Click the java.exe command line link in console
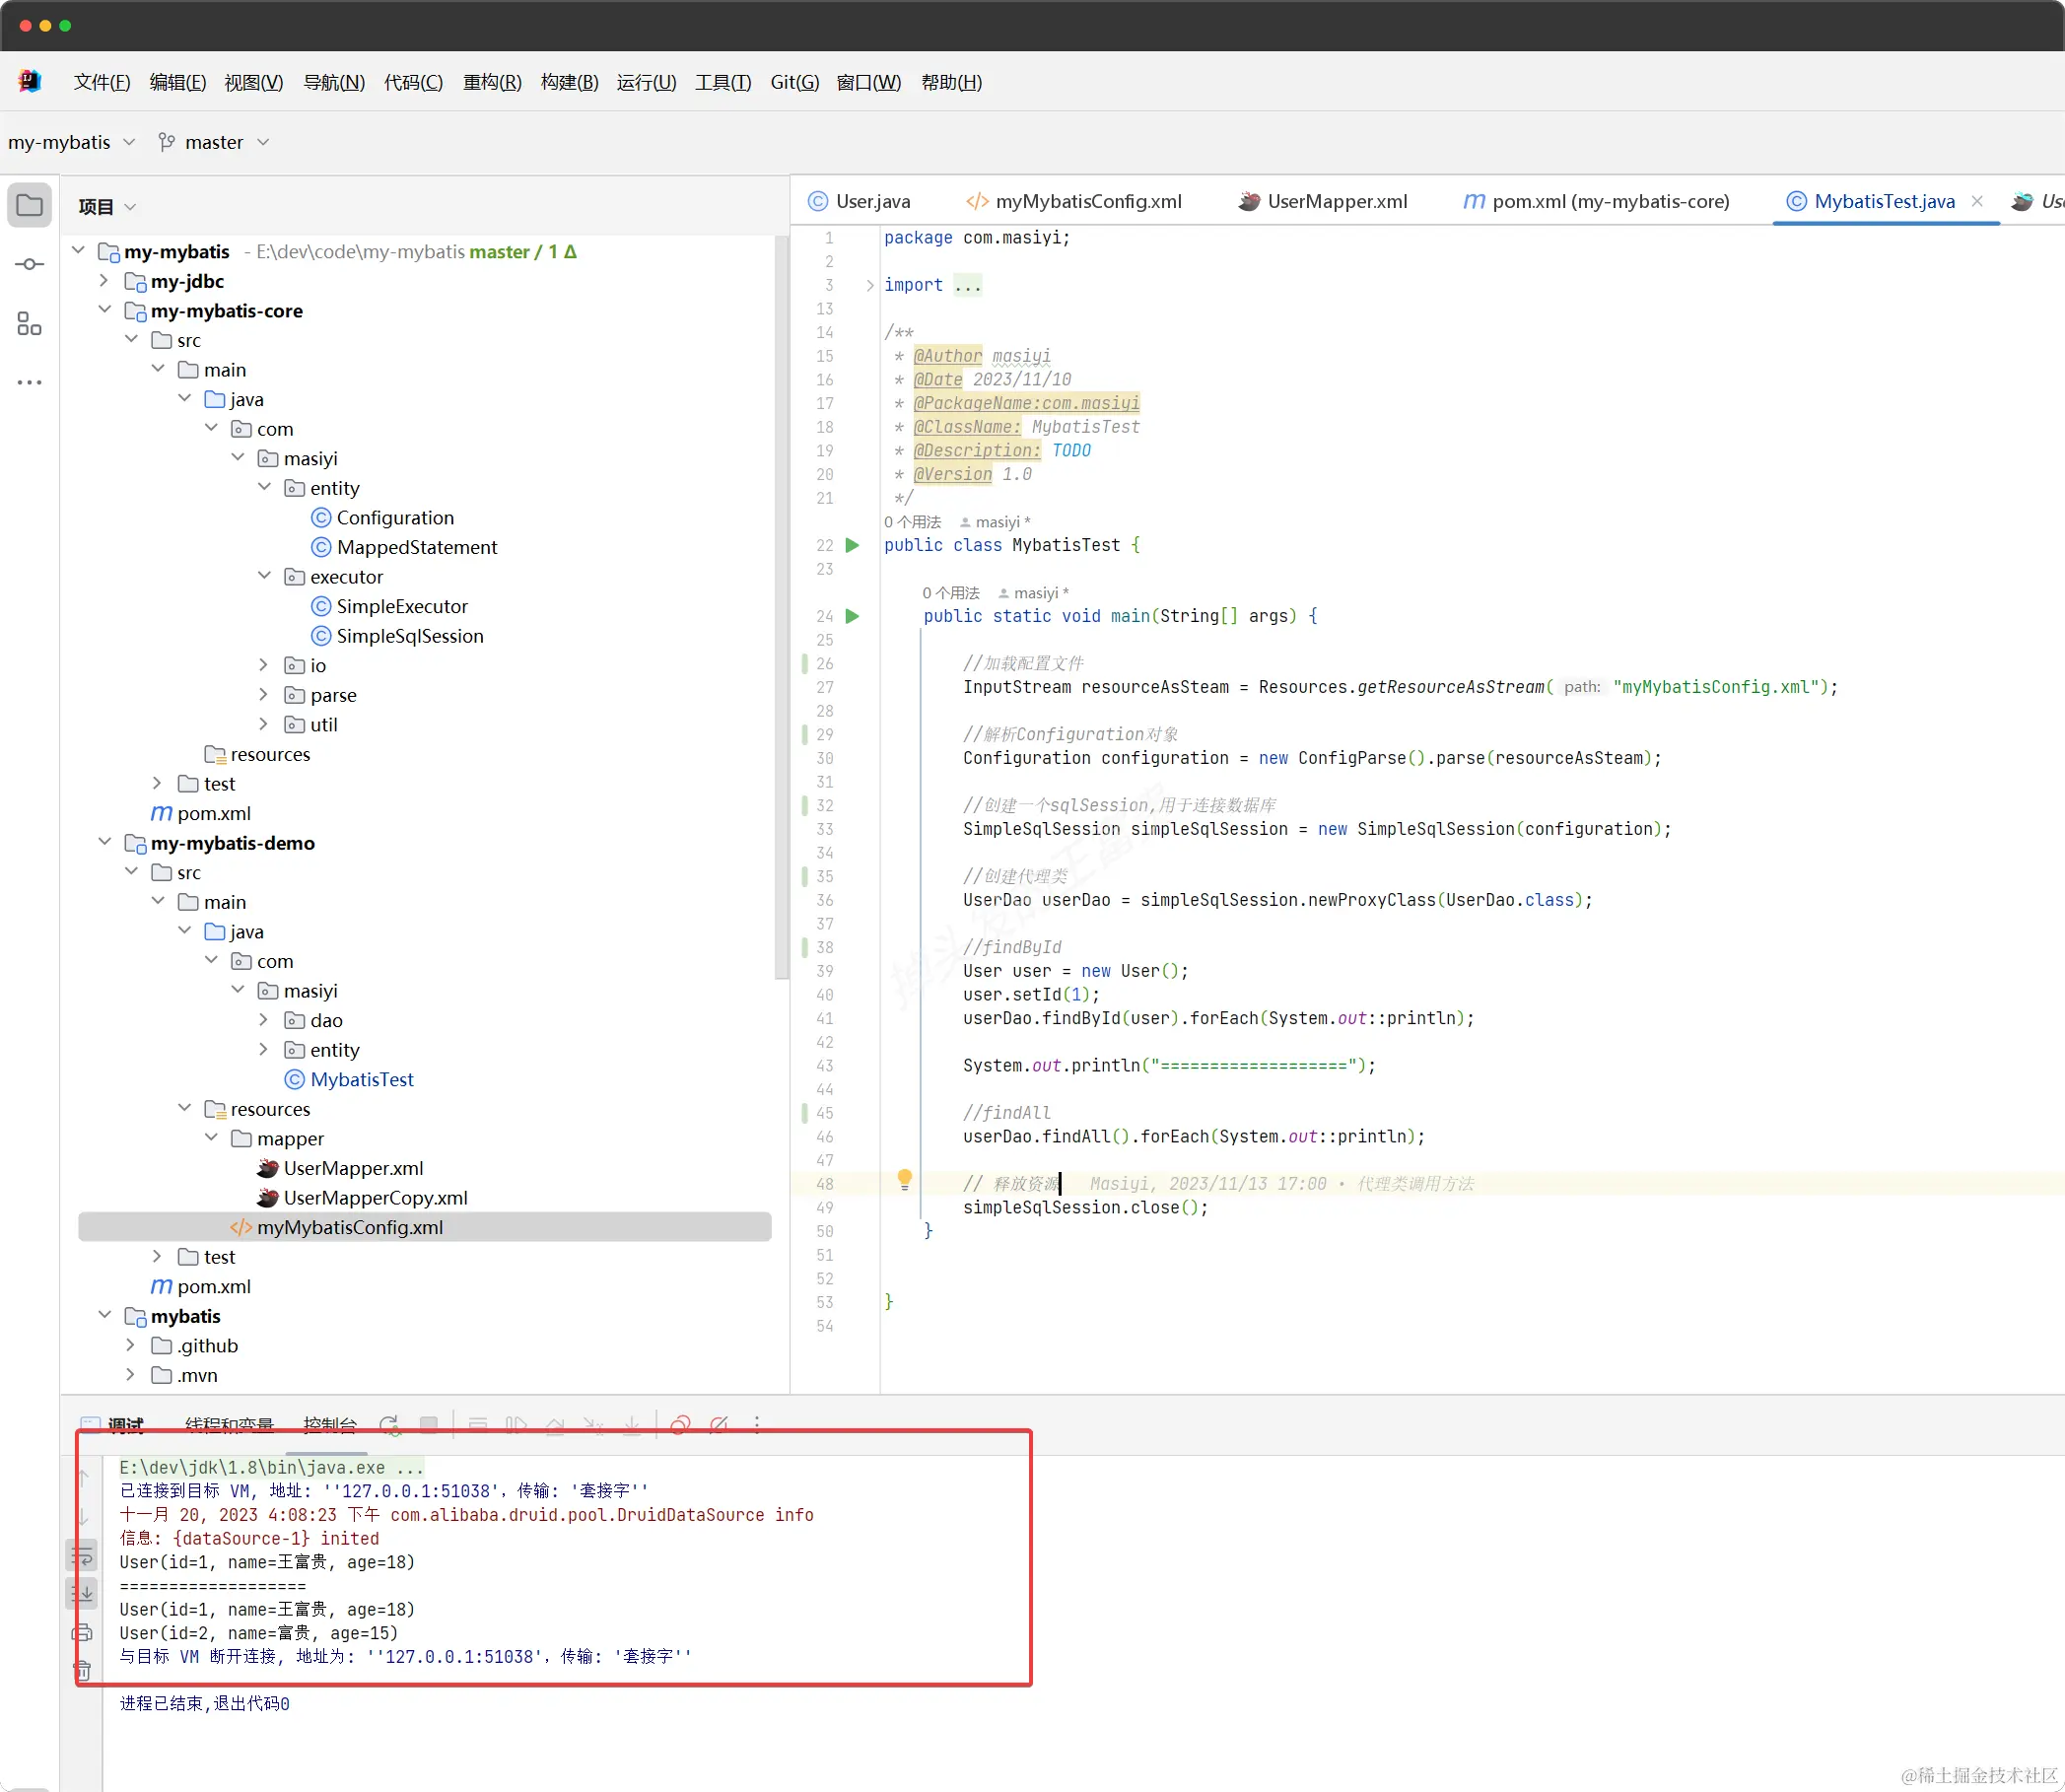This screenshot has width=2065, height=1792. pyautogui.click(x=270, y=1467)
